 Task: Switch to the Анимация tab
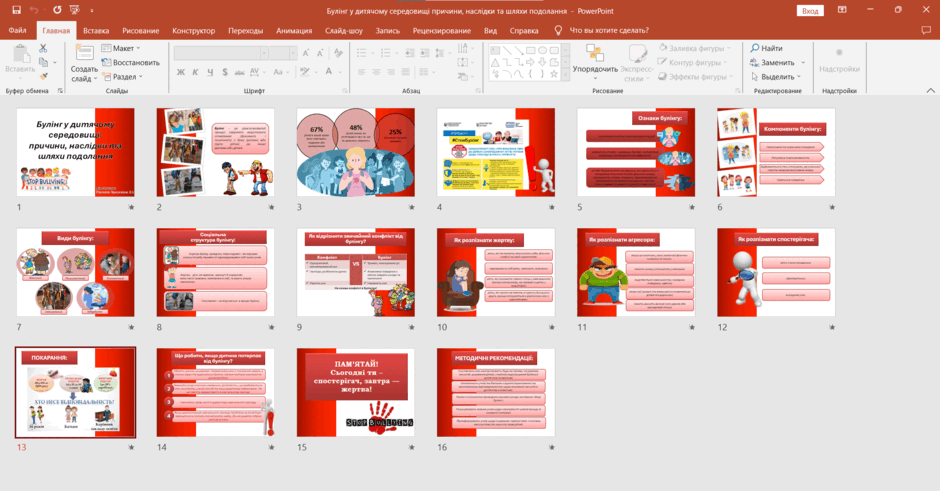pyautogui.click(x=294, y=30)
